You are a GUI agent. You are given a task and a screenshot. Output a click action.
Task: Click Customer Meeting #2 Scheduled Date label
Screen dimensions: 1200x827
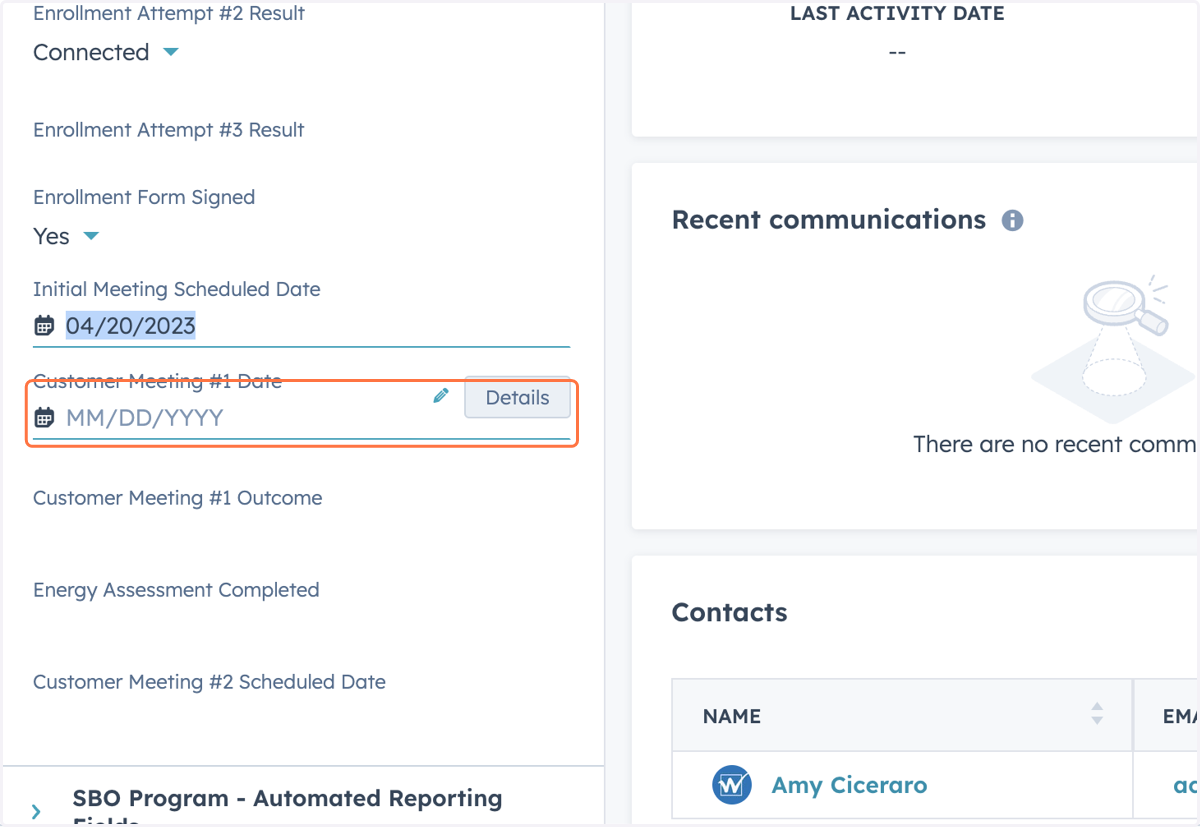[x=209, y=682]
